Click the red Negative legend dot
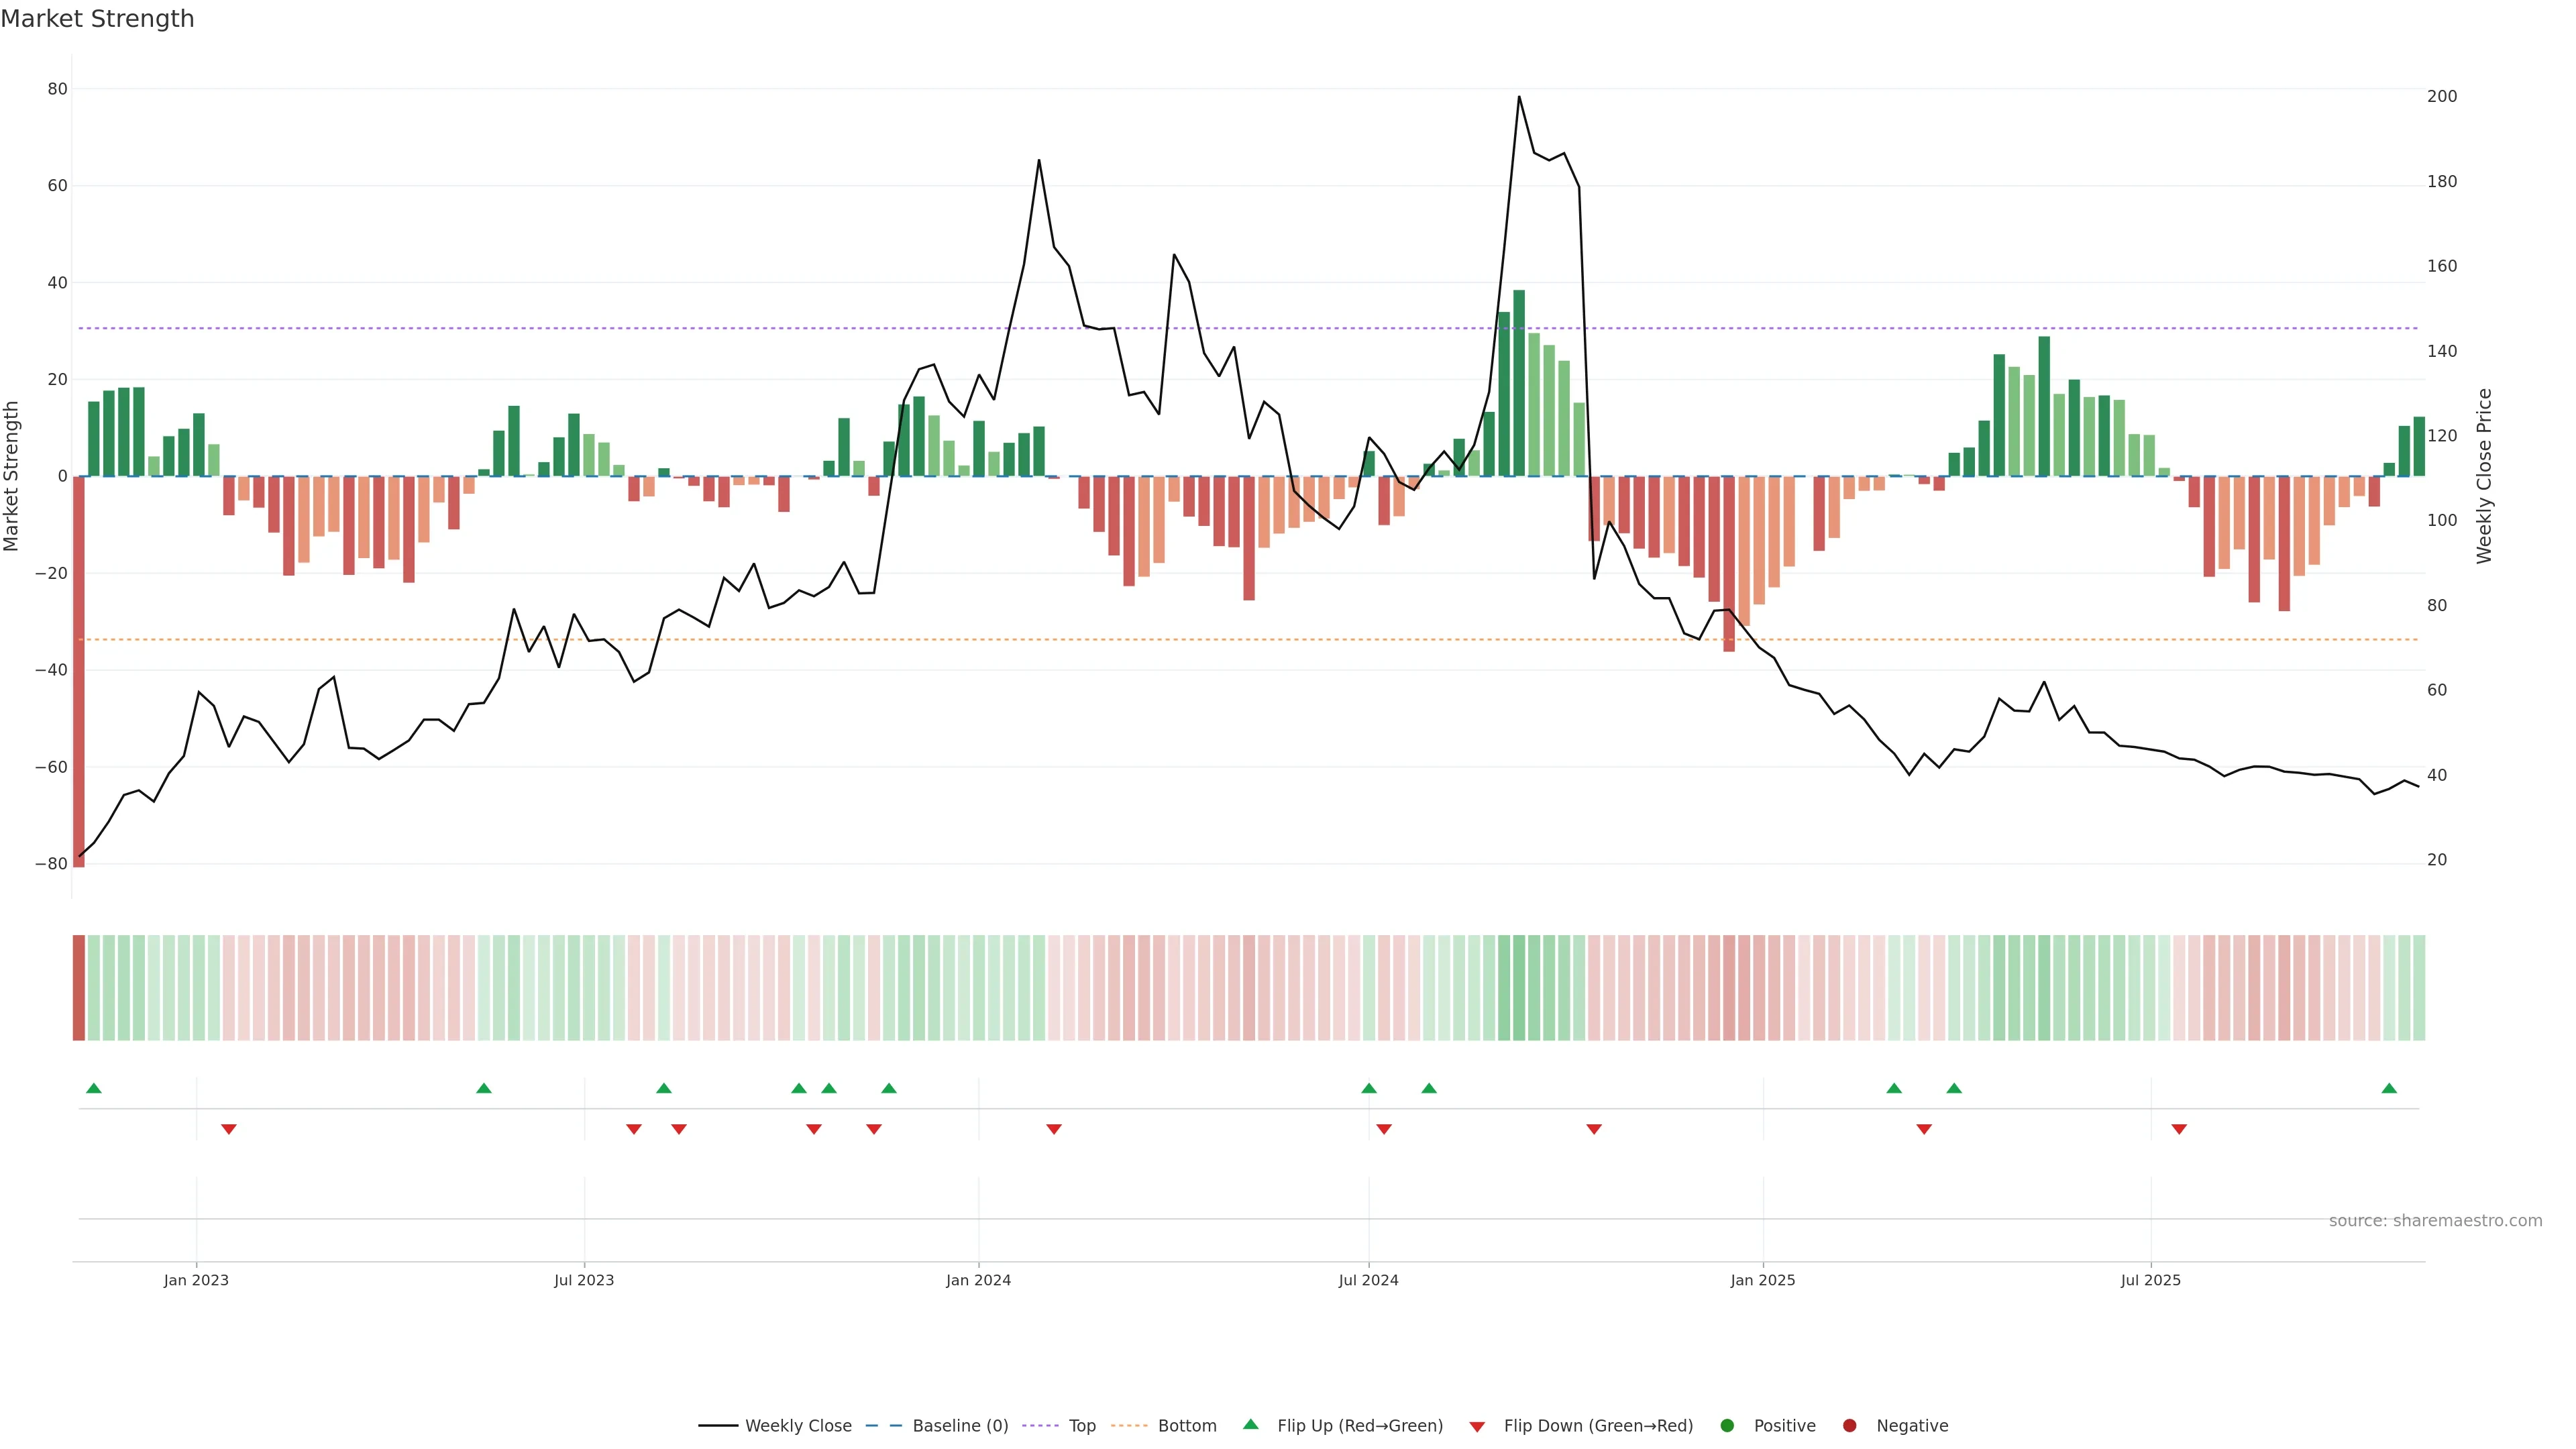This screenshot has width=2576, height=1449. (x=1849, y=1426)
